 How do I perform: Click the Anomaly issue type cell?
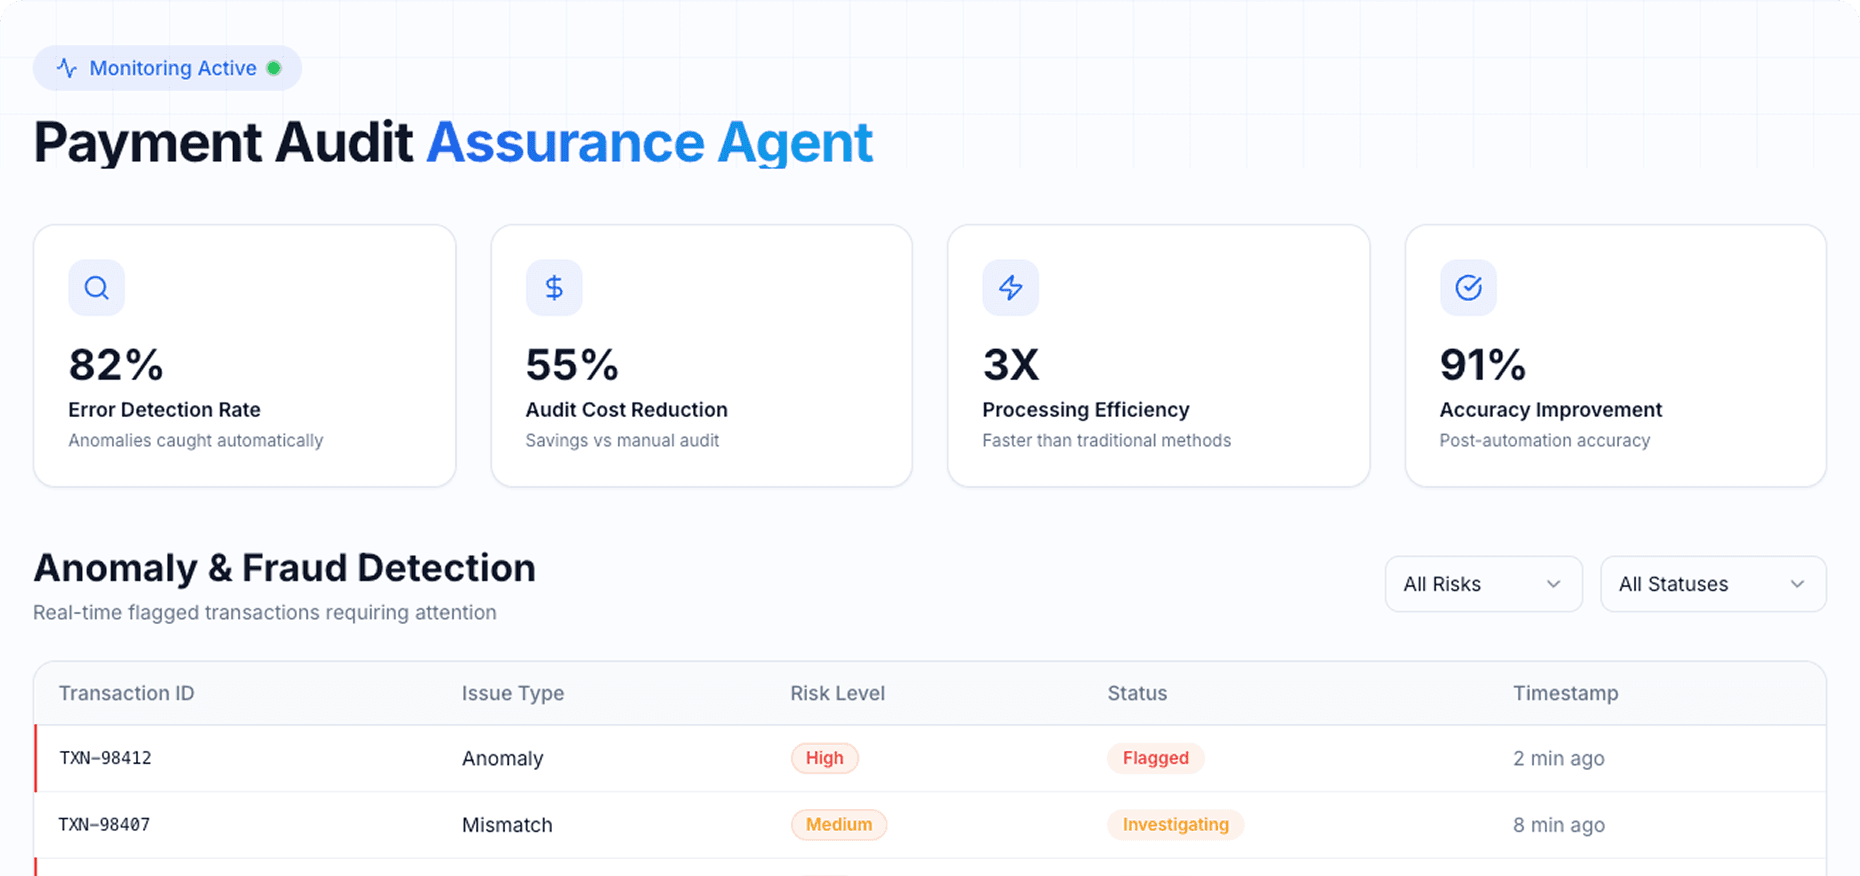click(x=503, y=758)
